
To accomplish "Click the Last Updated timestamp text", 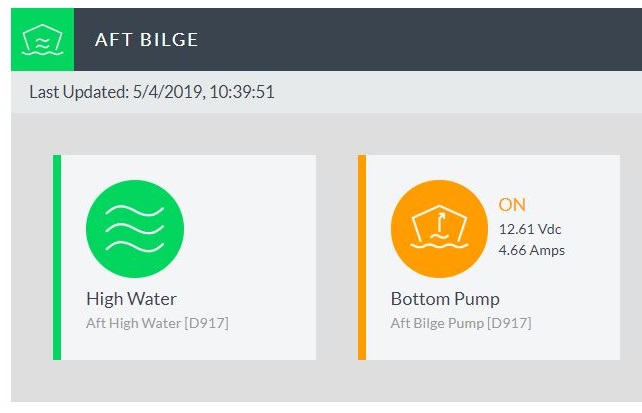I will [x=152, y=92].
